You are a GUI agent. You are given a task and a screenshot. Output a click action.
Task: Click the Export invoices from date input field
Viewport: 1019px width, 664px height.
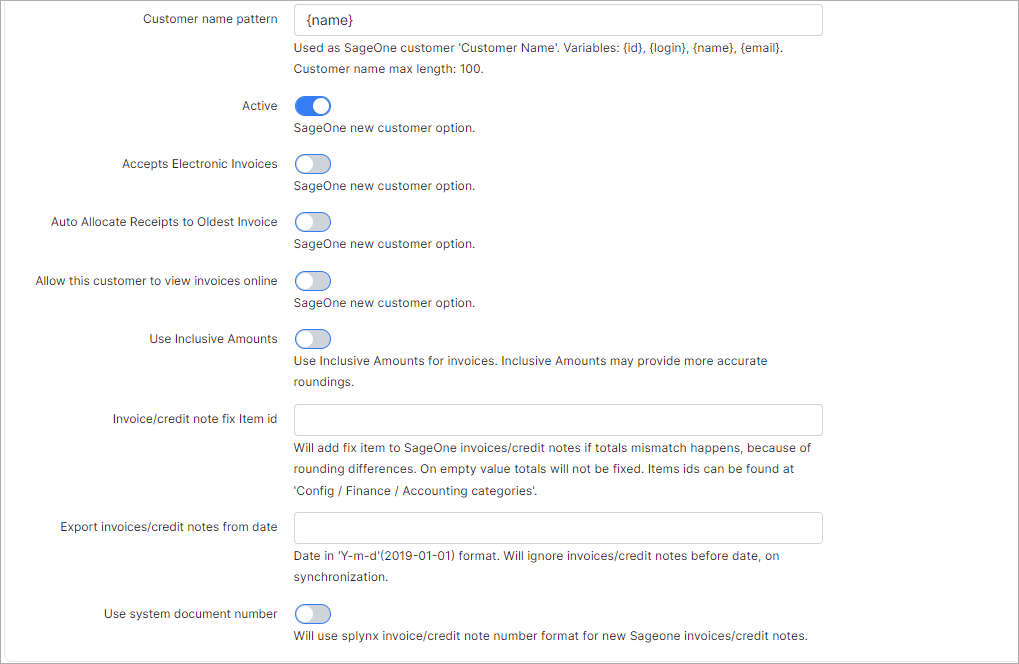pos(557,528)
